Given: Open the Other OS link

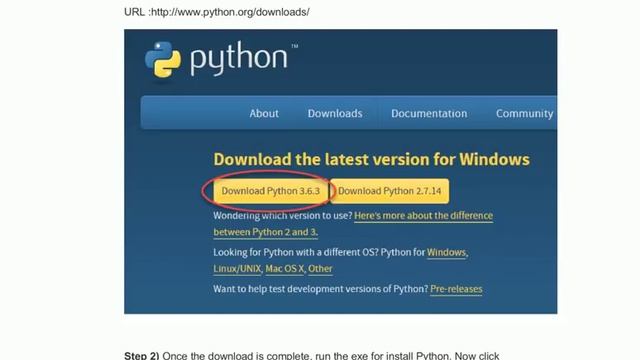Looking at the screenshot, I should click(320, 269).
